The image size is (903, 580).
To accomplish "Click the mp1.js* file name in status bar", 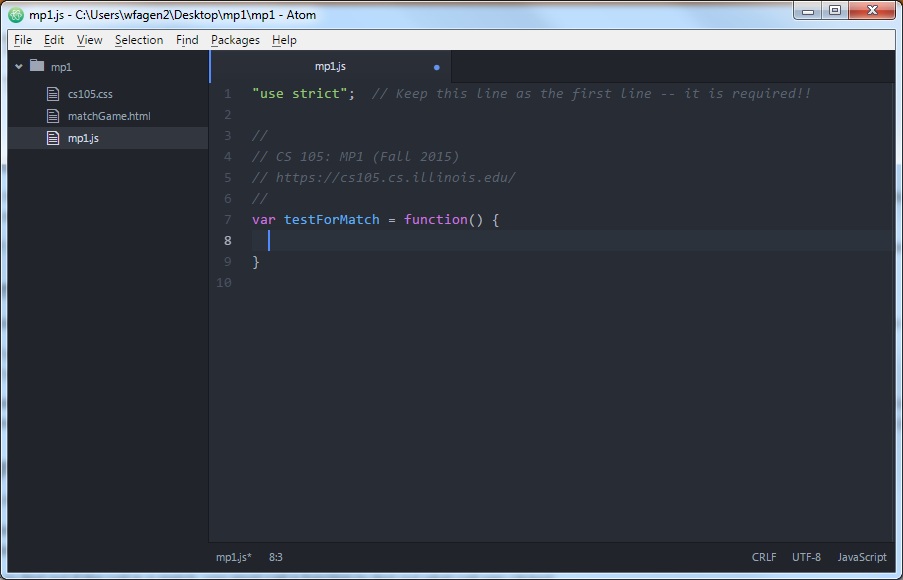I will tap(234, 557).
